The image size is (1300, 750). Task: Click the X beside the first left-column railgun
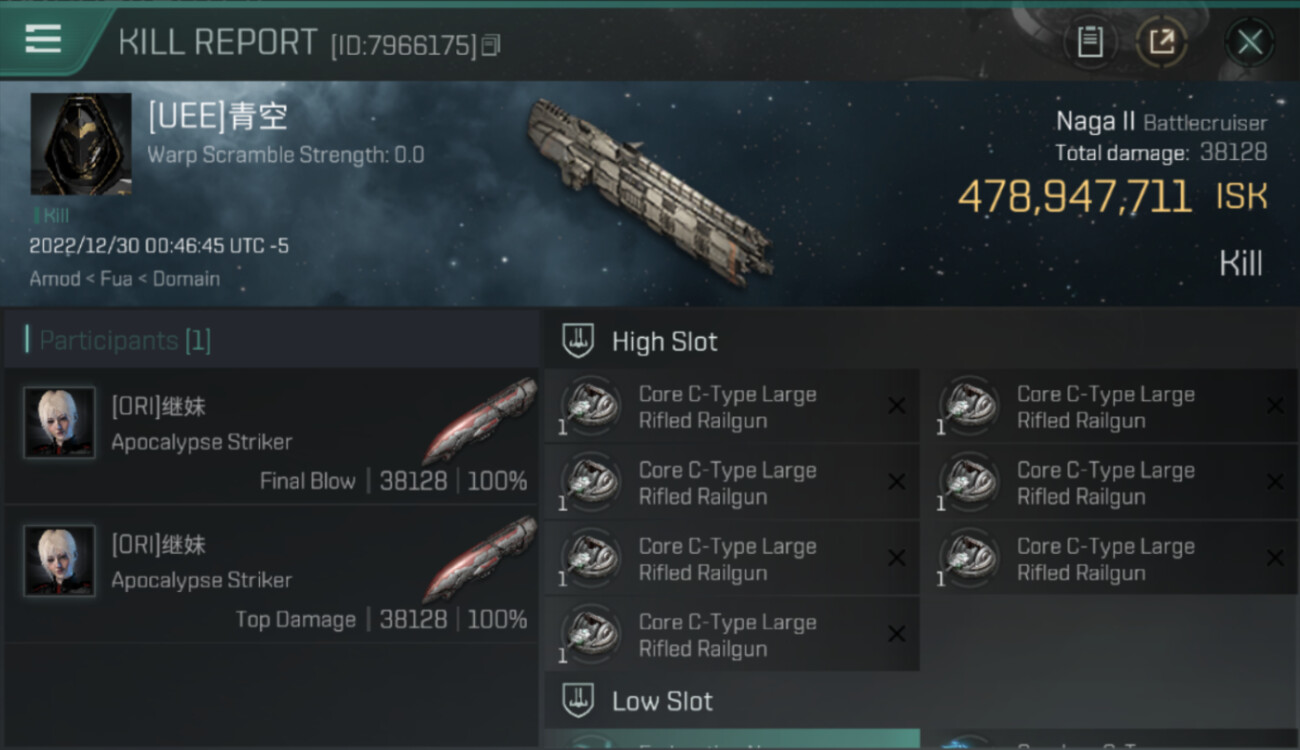click(896, 405)
